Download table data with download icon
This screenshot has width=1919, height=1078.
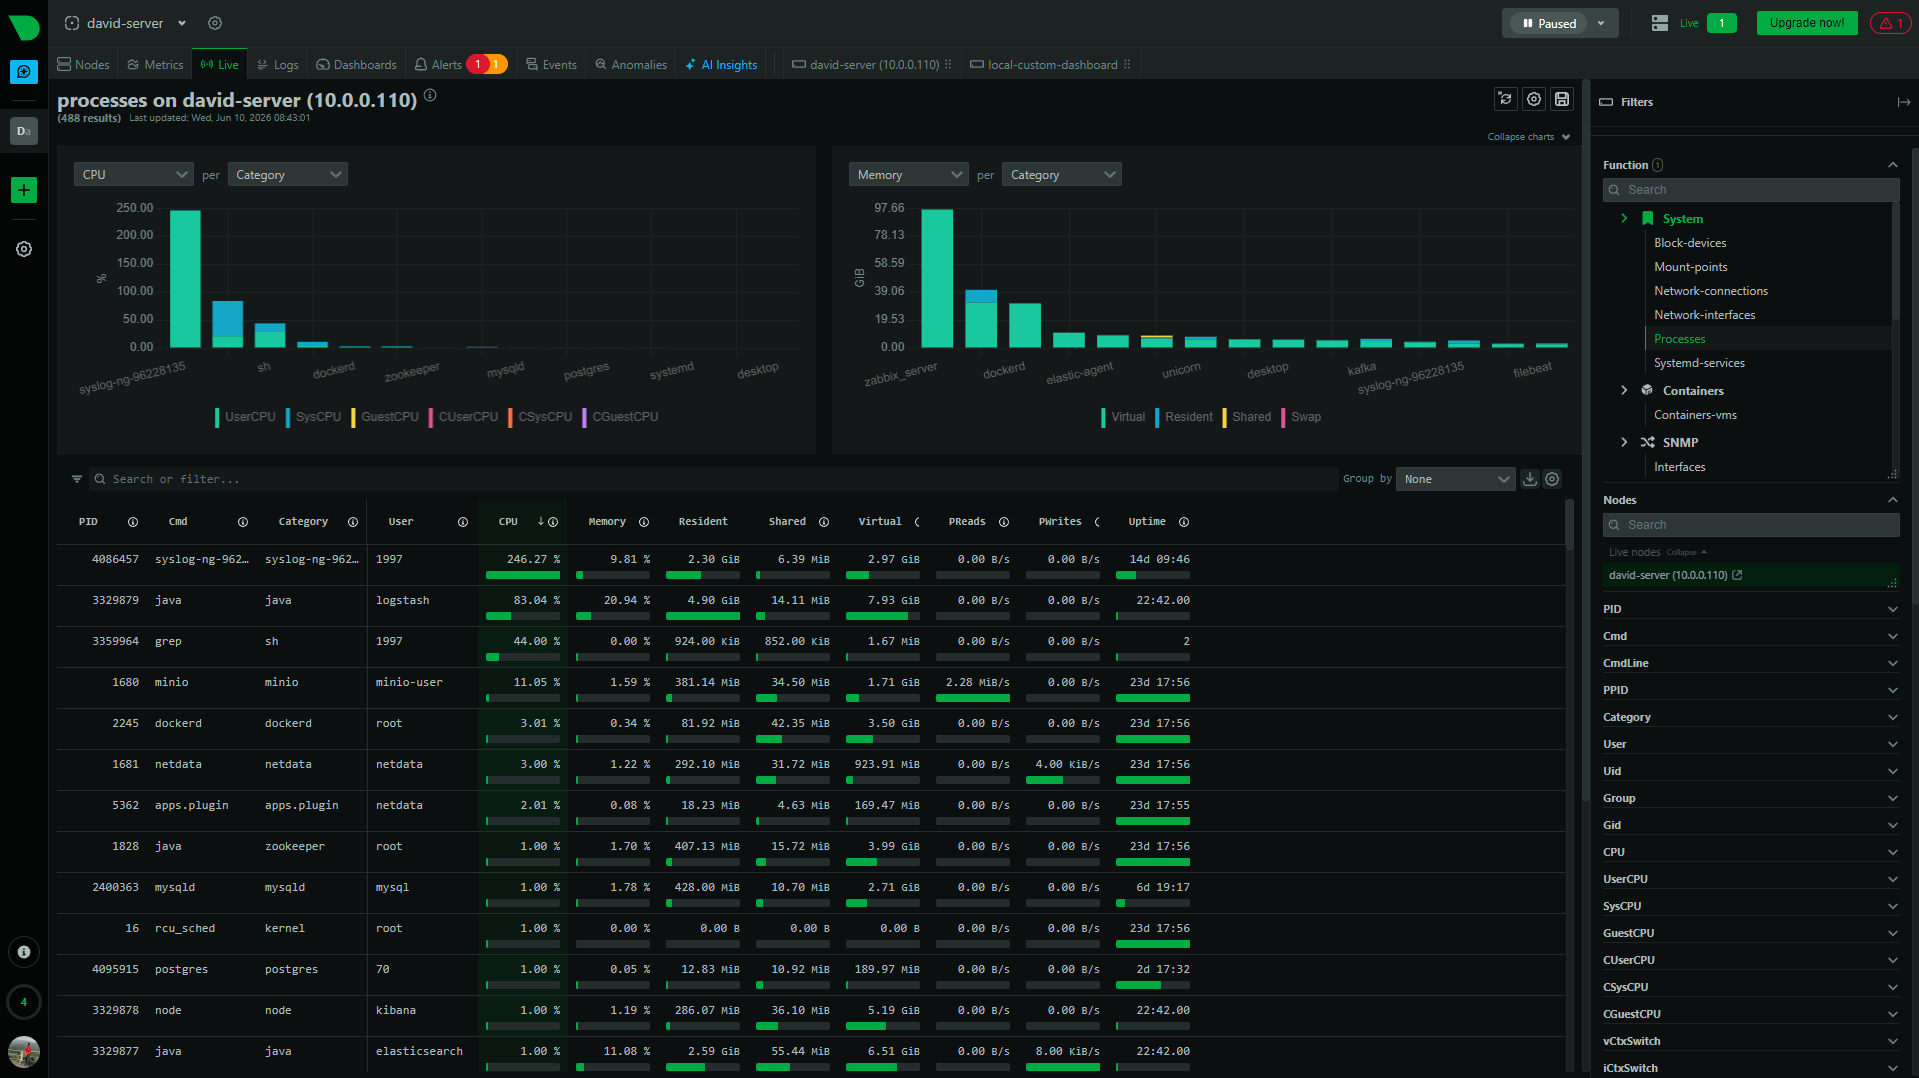click(x=1530, y=479)
